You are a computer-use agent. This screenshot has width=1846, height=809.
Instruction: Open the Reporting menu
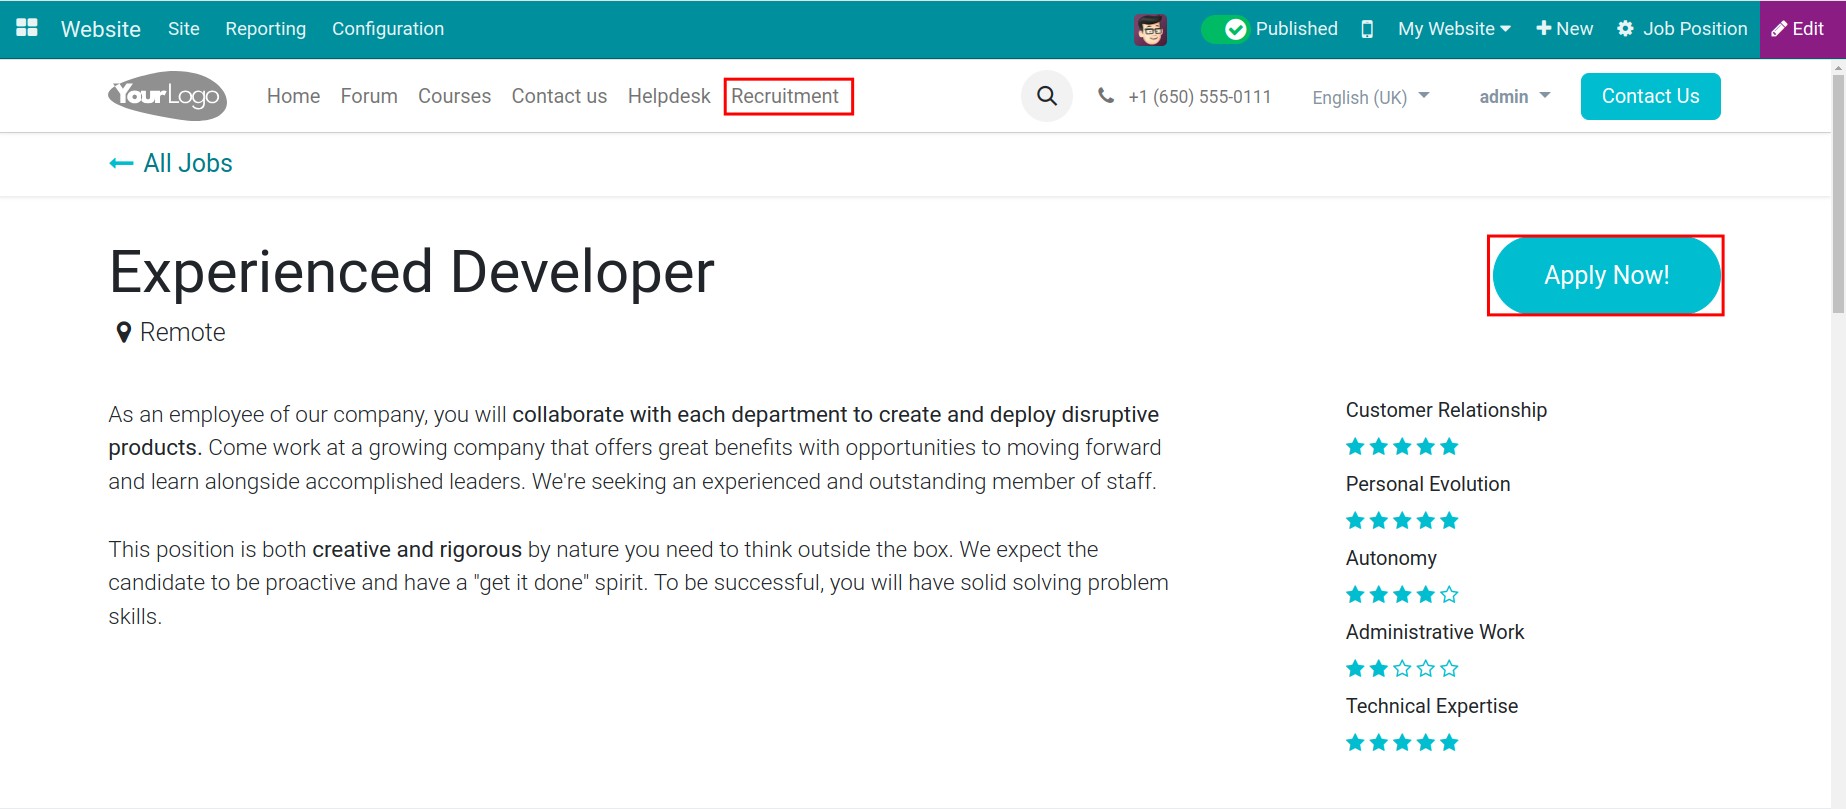[266, 29]
